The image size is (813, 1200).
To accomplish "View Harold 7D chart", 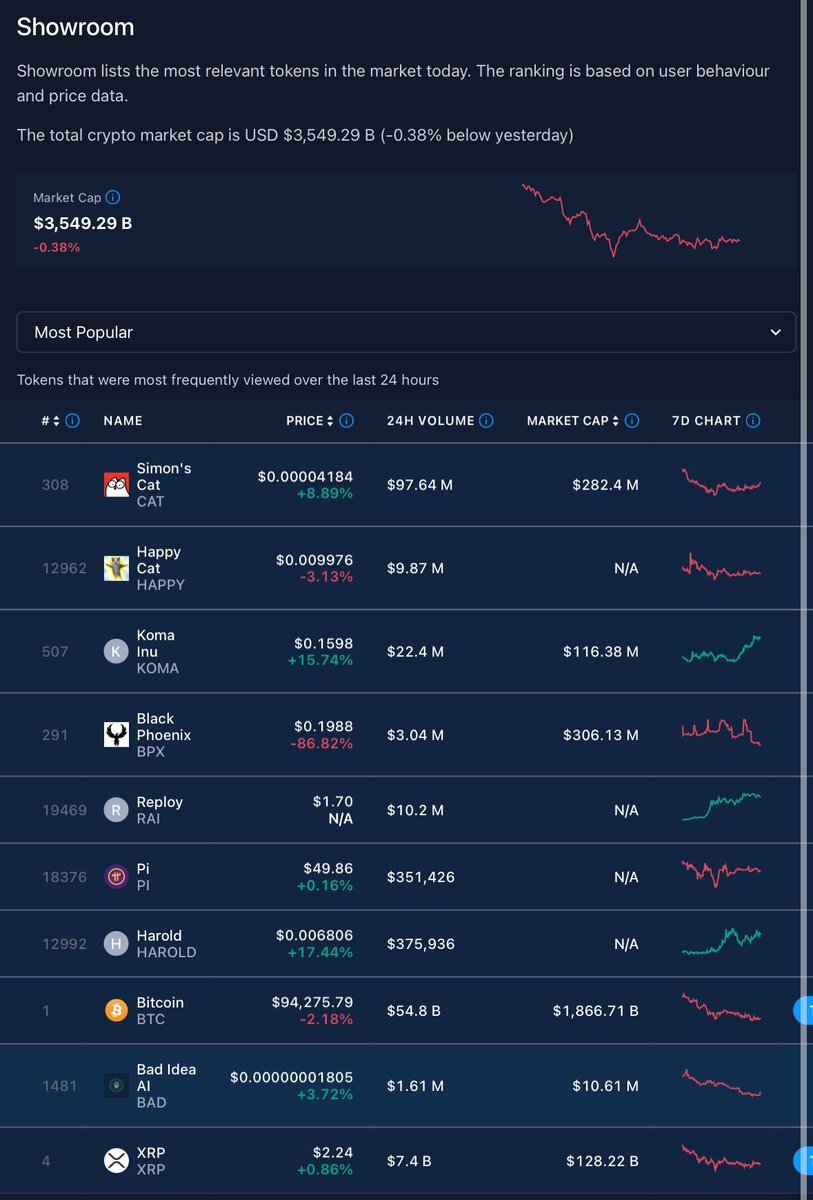I will coord(721,941).
